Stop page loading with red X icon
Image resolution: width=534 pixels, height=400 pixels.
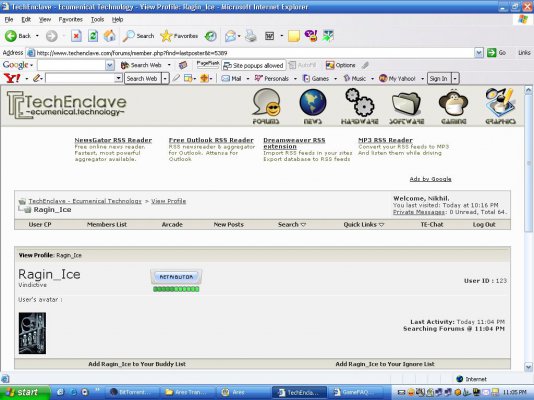[x=76, y=35]
